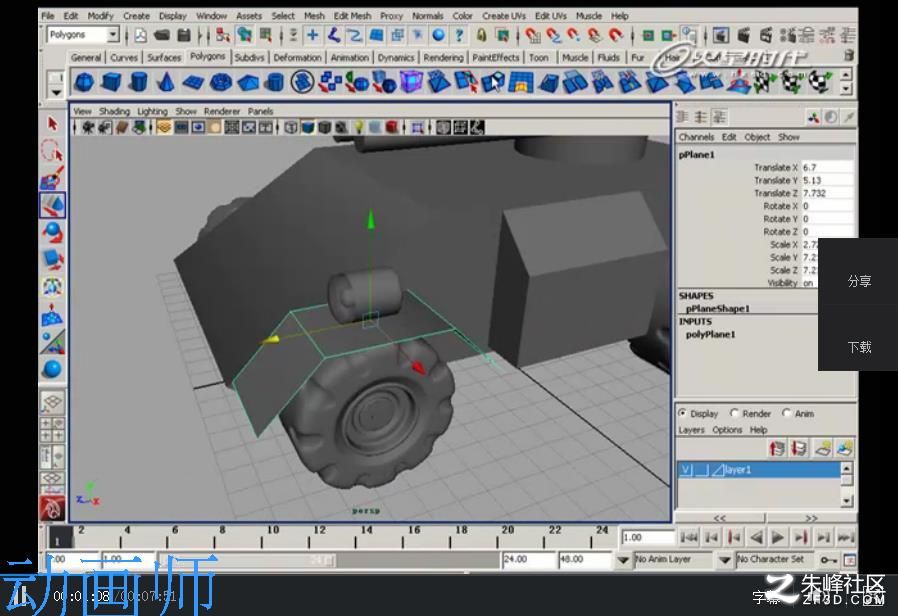This screenshot has height=616, width=898.
Task: Create a polygon cube from the shelf
Action: tap(111, 82)
